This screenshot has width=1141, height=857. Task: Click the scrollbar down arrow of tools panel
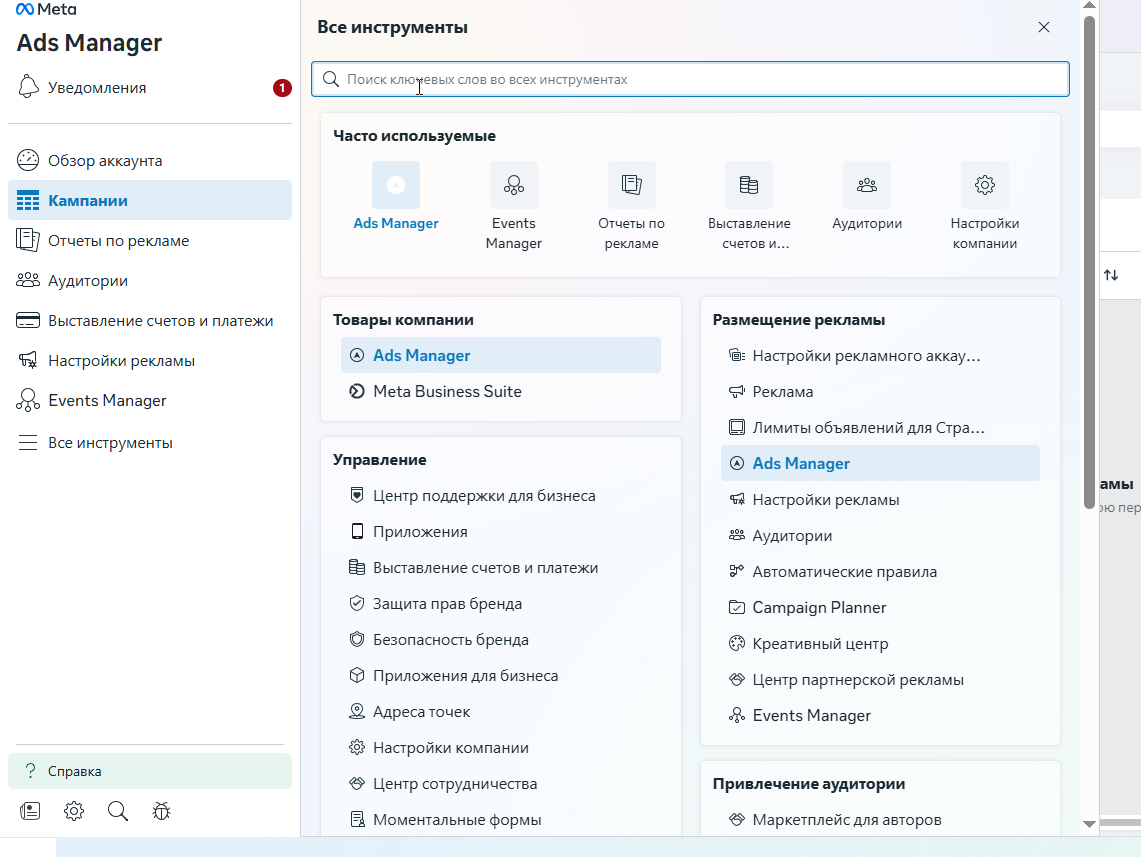click(x=1089, y=824)
